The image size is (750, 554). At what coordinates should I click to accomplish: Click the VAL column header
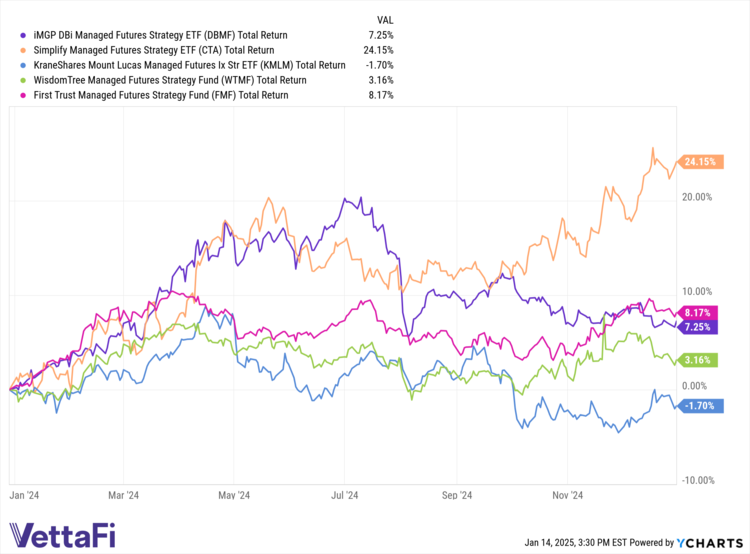384,19
